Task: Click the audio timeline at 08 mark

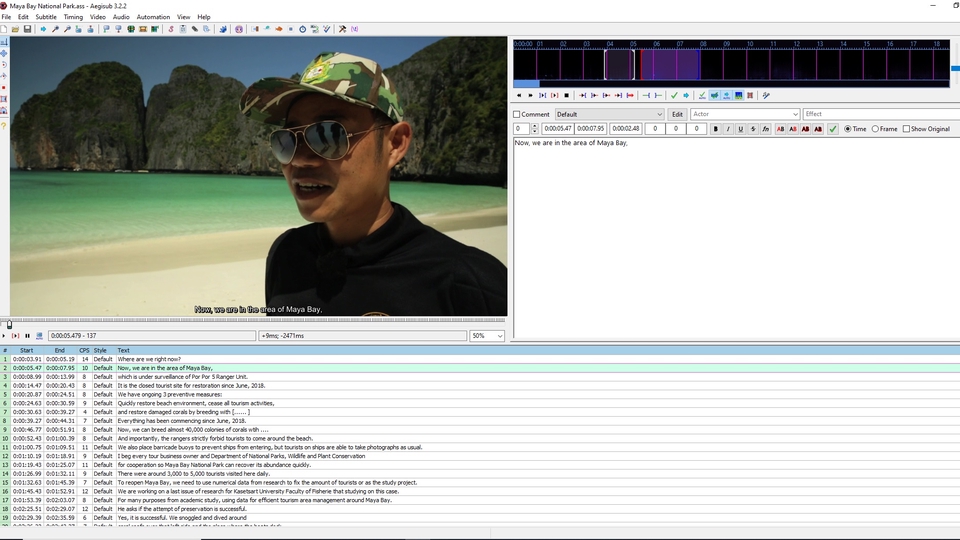Action: pos(703,44)
